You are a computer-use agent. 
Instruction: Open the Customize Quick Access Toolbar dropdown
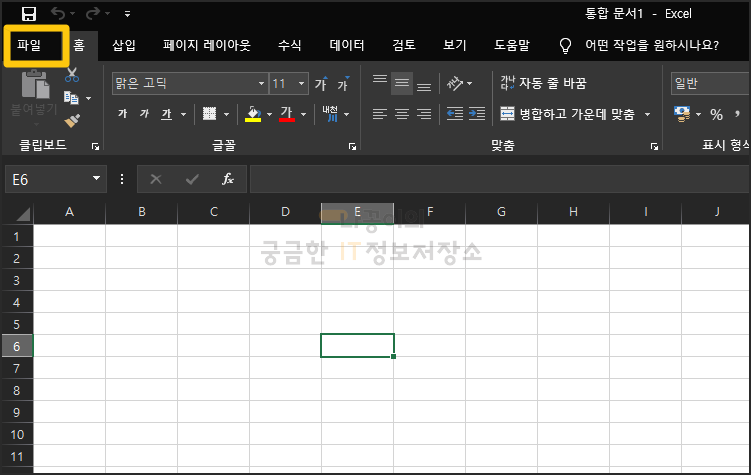[x=127, y=14]
